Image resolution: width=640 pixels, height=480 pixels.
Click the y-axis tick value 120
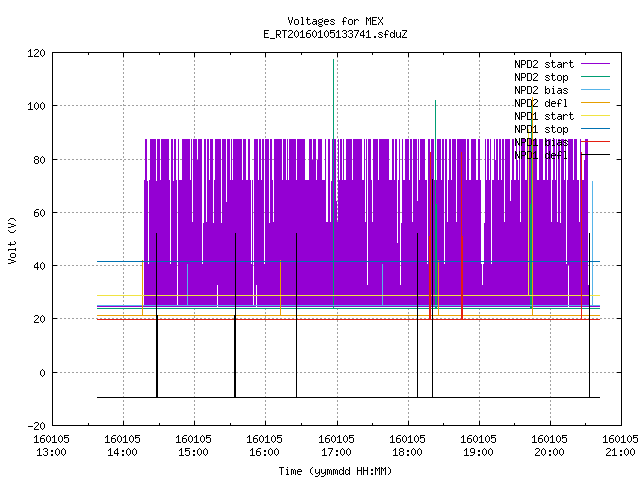point(36,53)
